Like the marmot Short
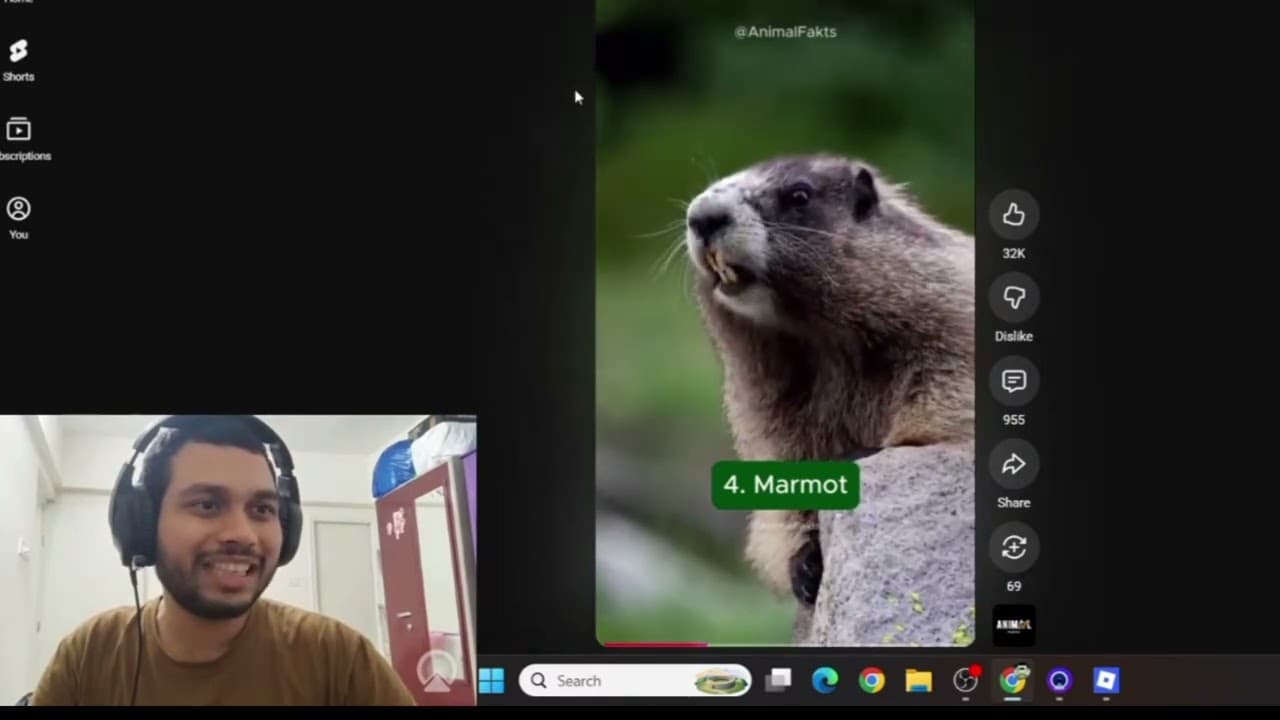Viewport: 1280px width, 720px height. tap(1013, 214)
